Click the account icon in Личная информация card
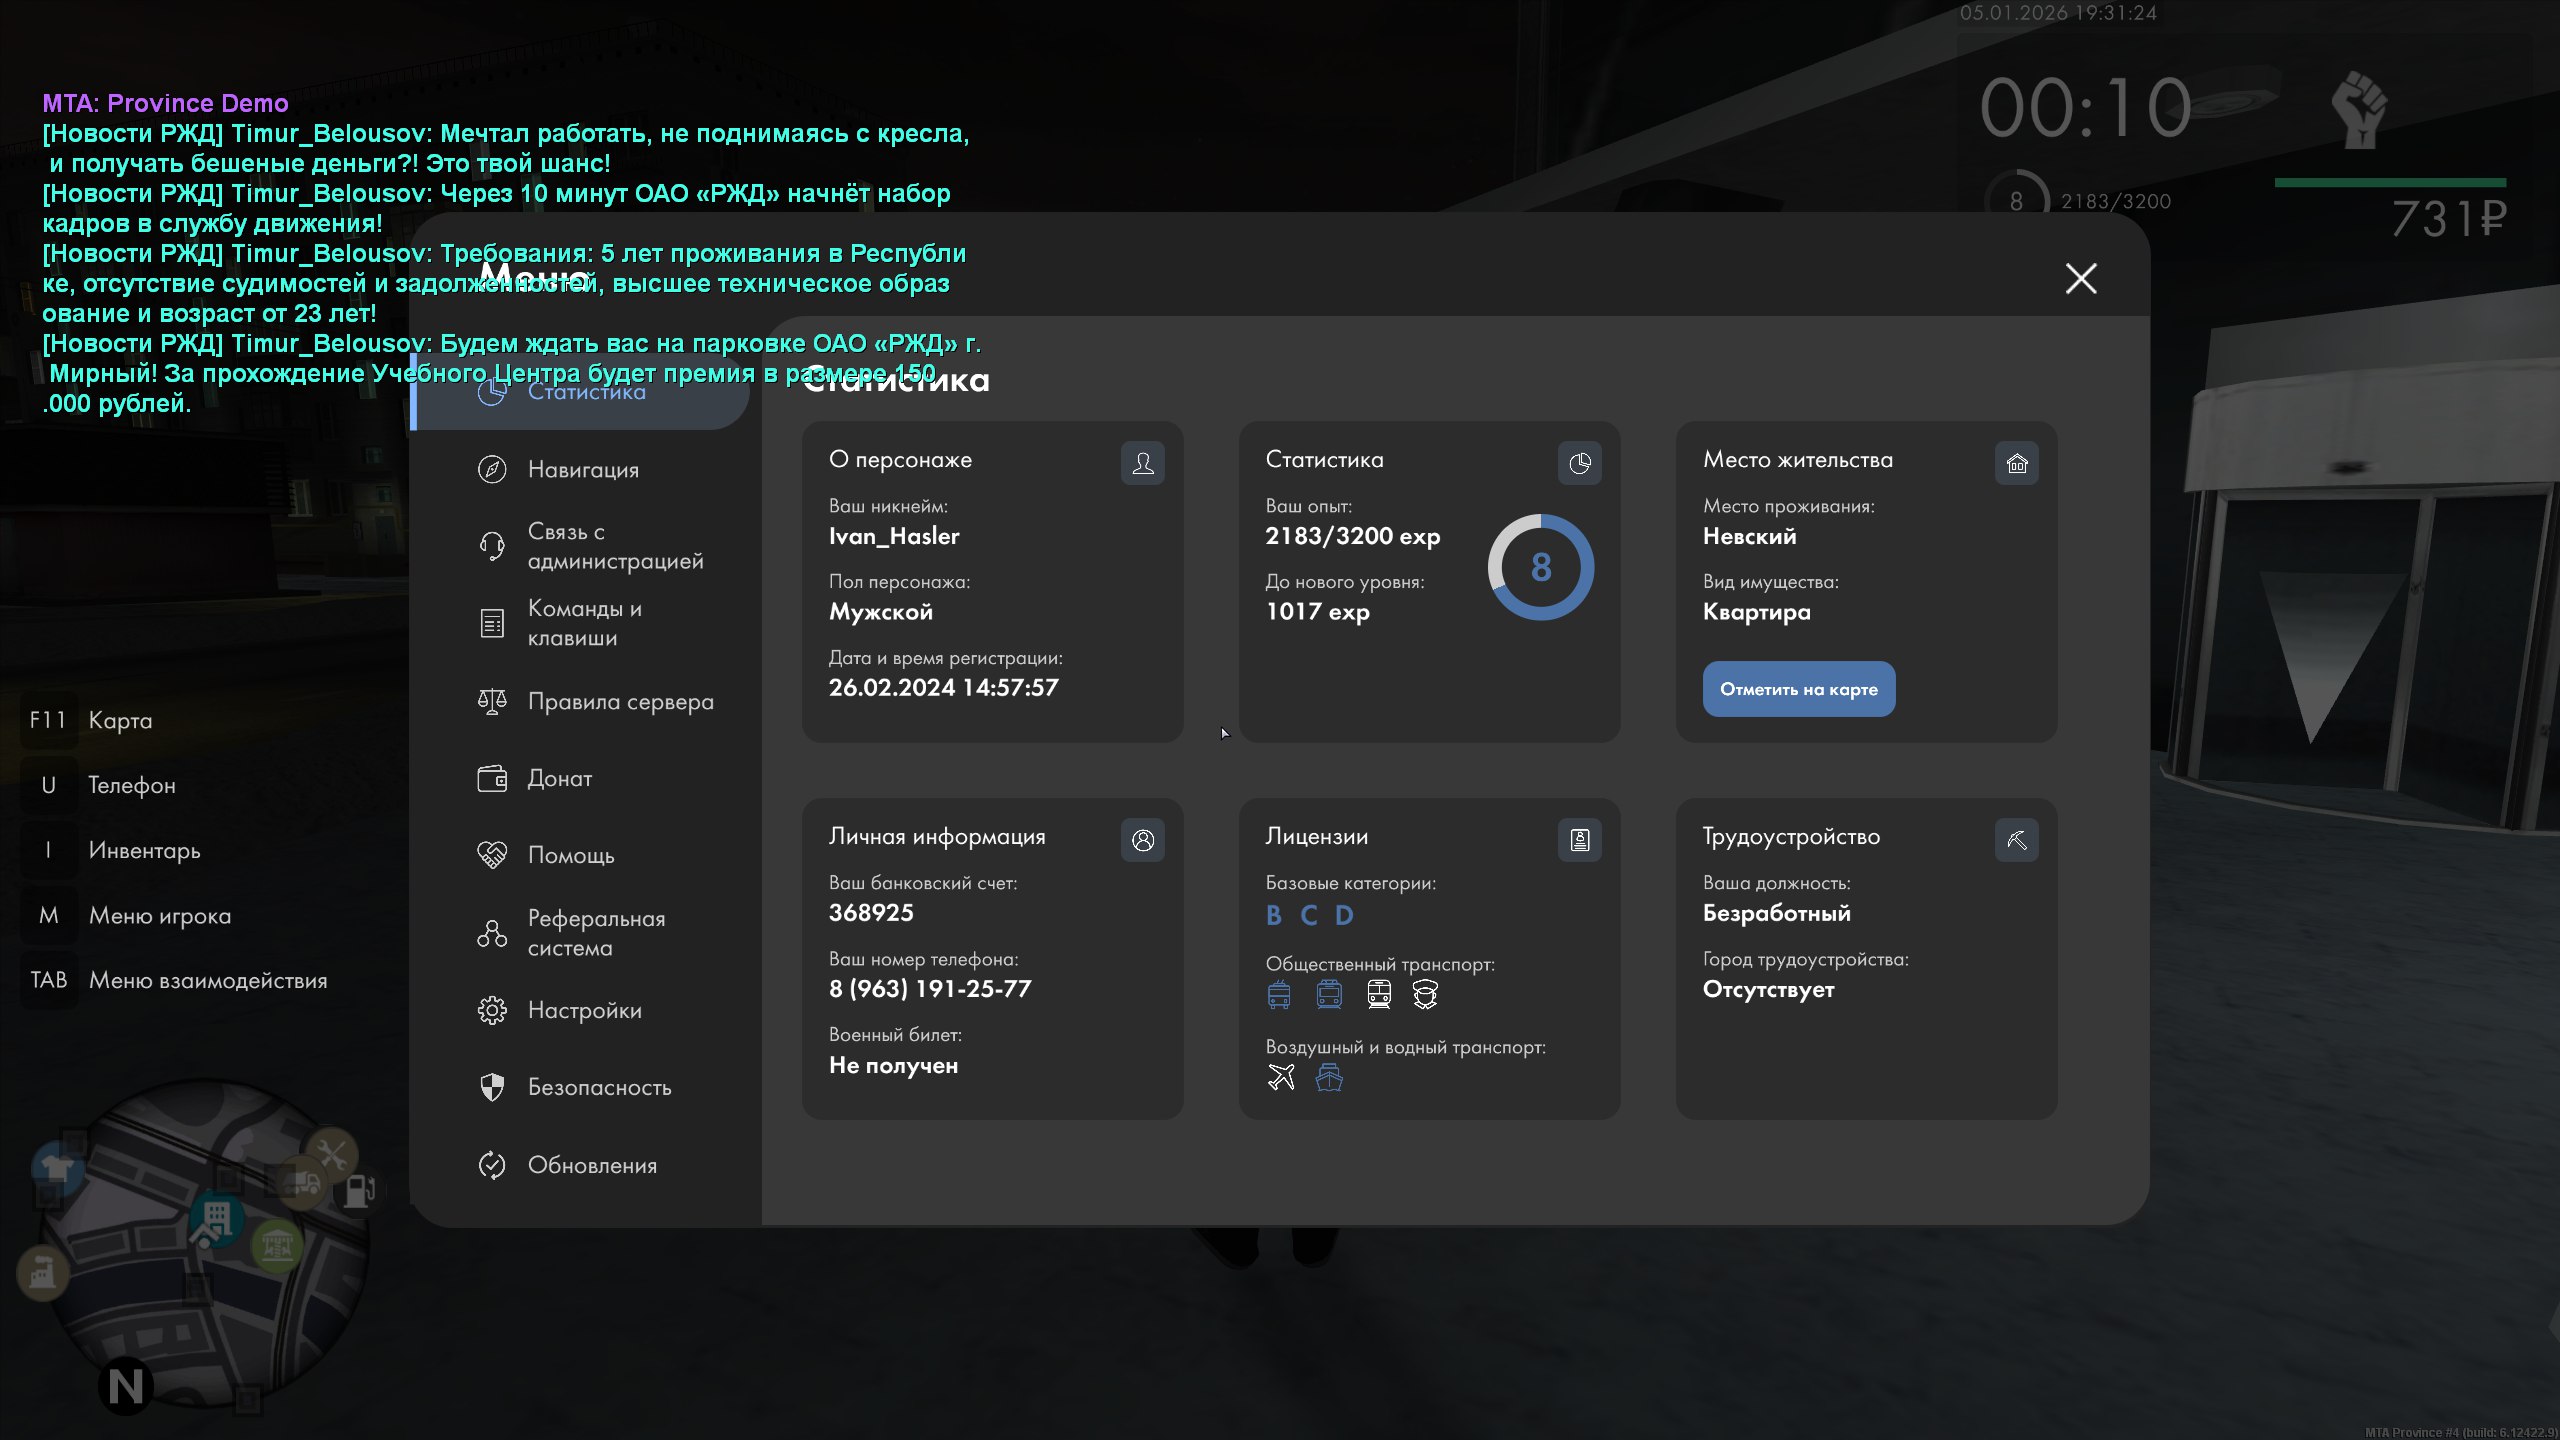 [x=1142, y=840]
